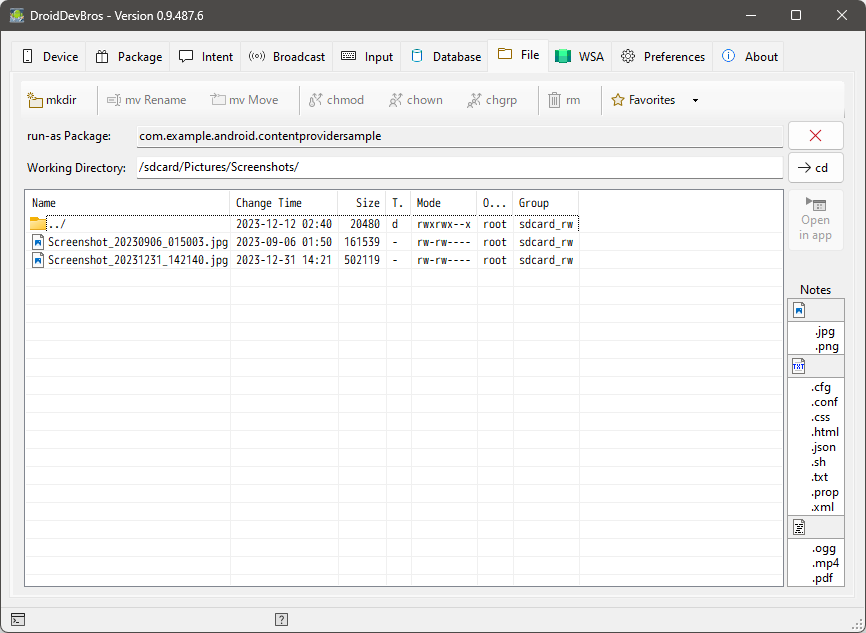This screenshot has height=633, width=866.
Task: Click the 161539 size cell
Action: pyautogui.click(x=362, y=242)
